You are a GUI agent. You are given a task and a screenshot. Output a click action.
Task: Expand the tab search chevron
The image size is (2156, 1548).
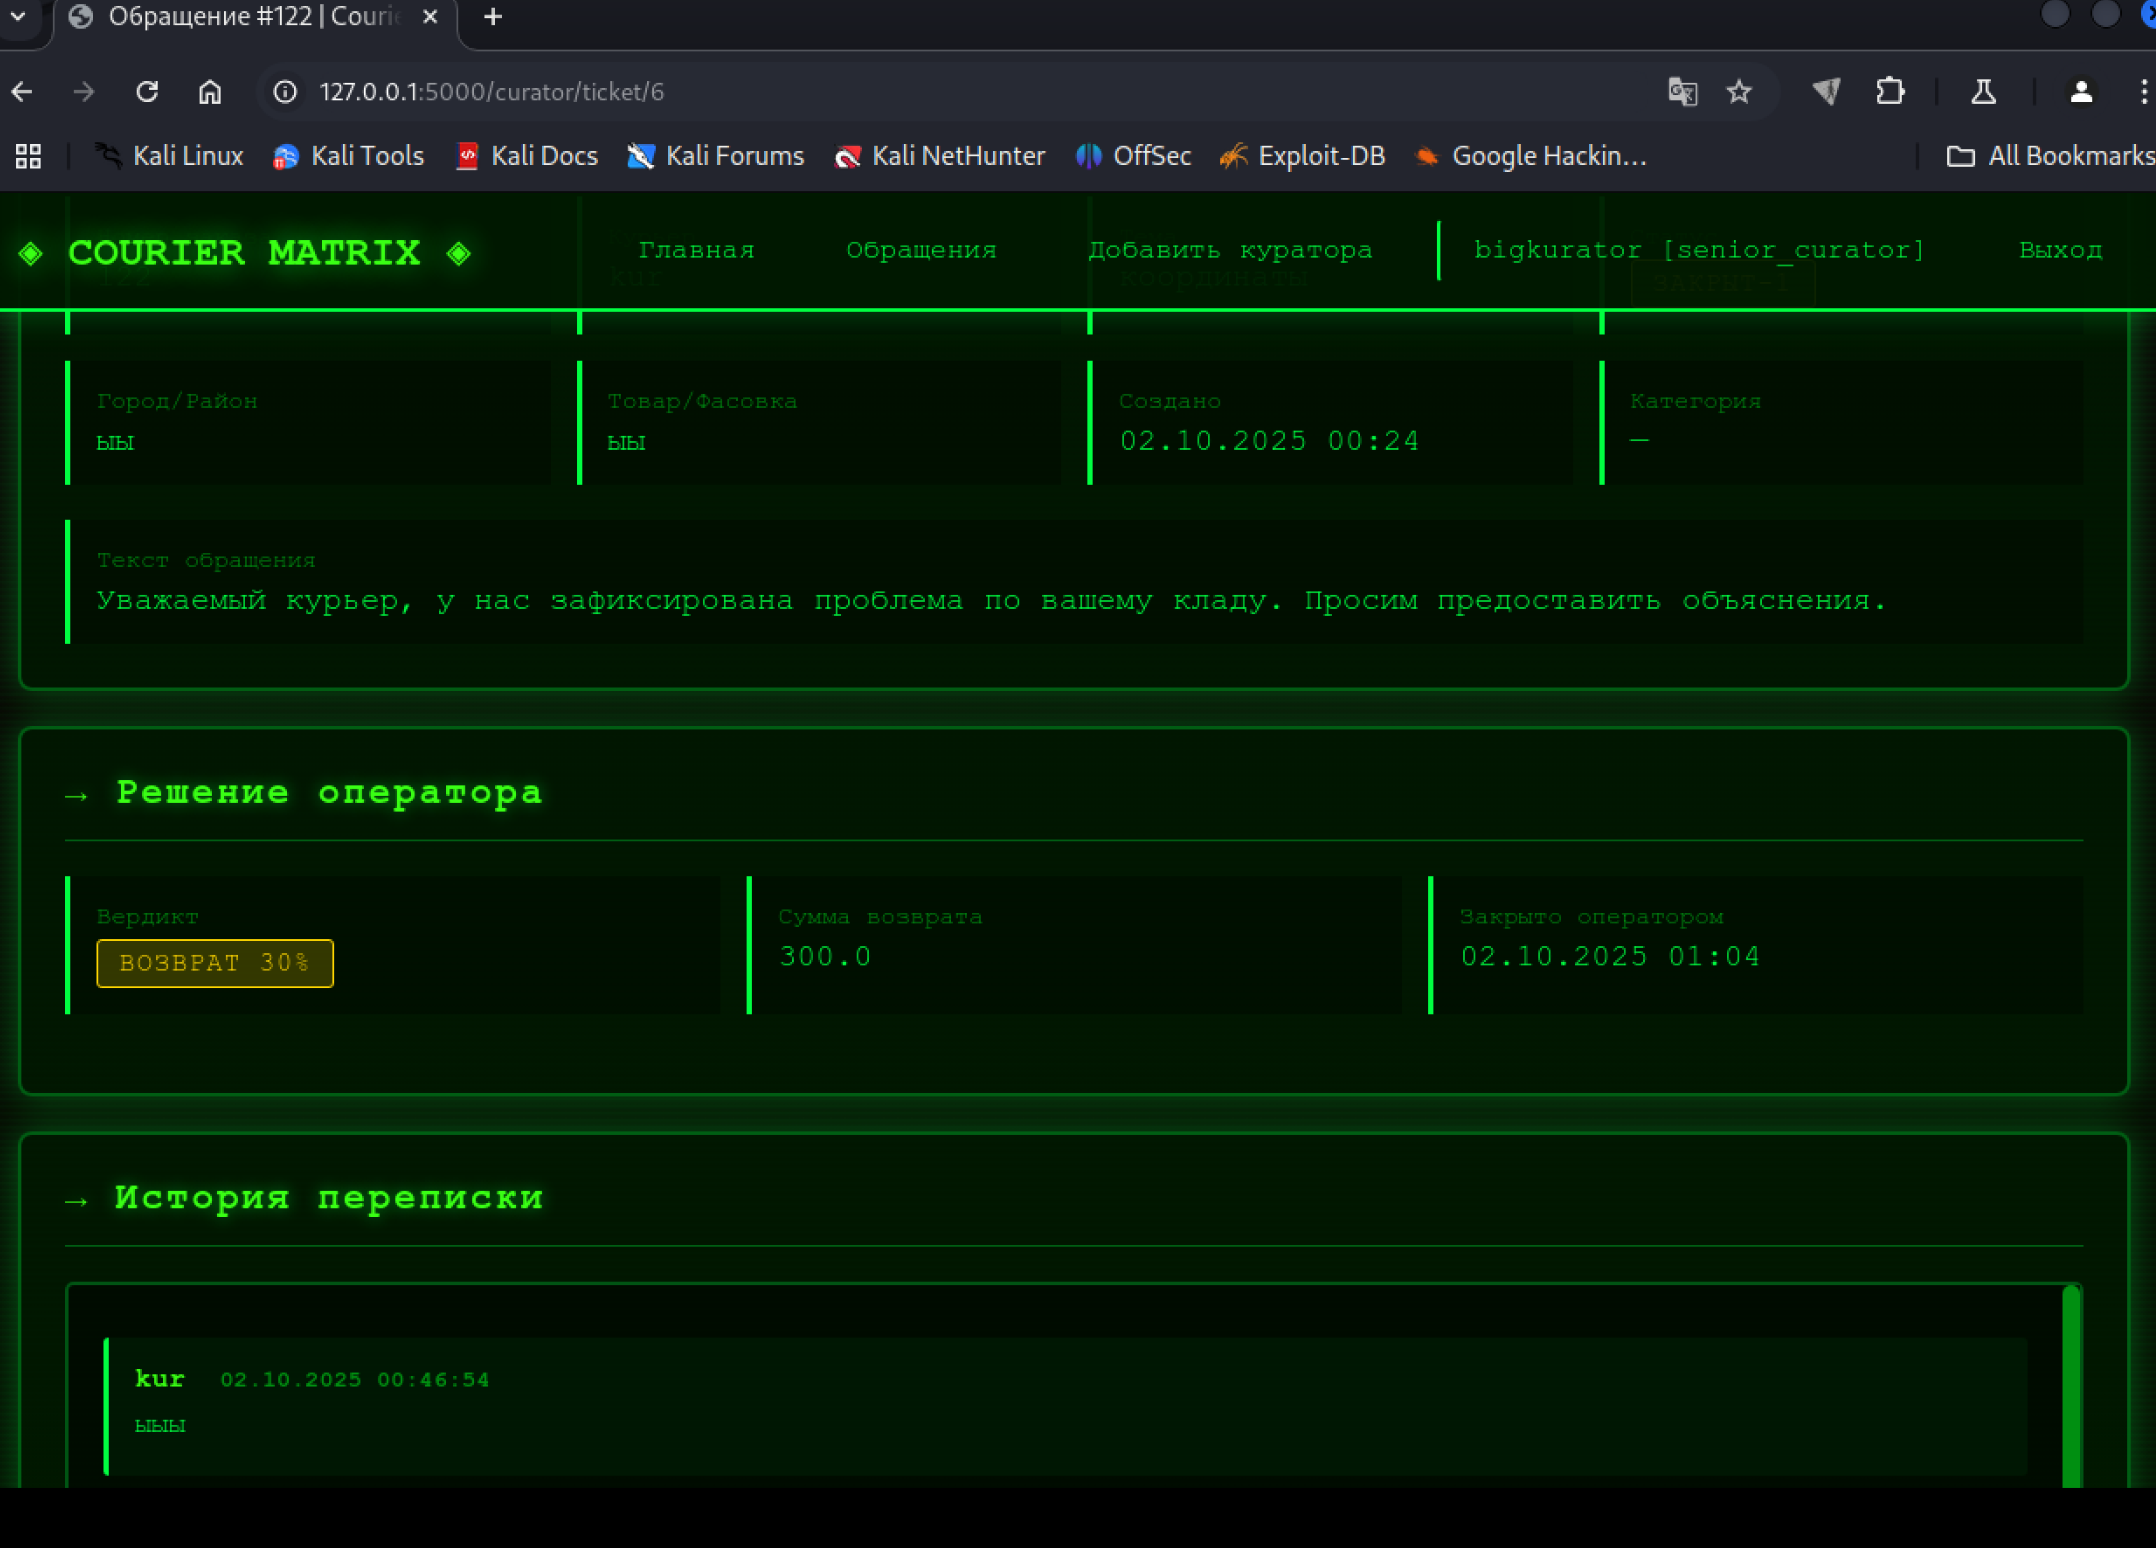click(18, 17)
